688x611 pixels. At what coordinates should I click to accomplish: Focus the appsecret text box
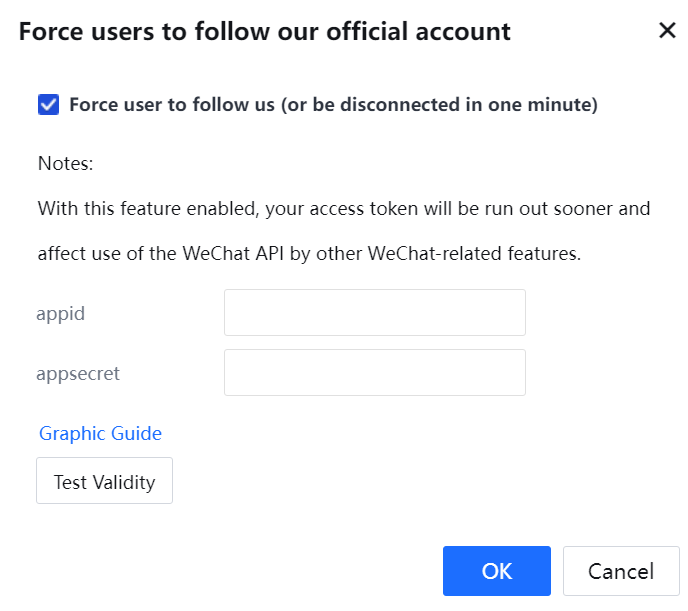tap(374, 373)
